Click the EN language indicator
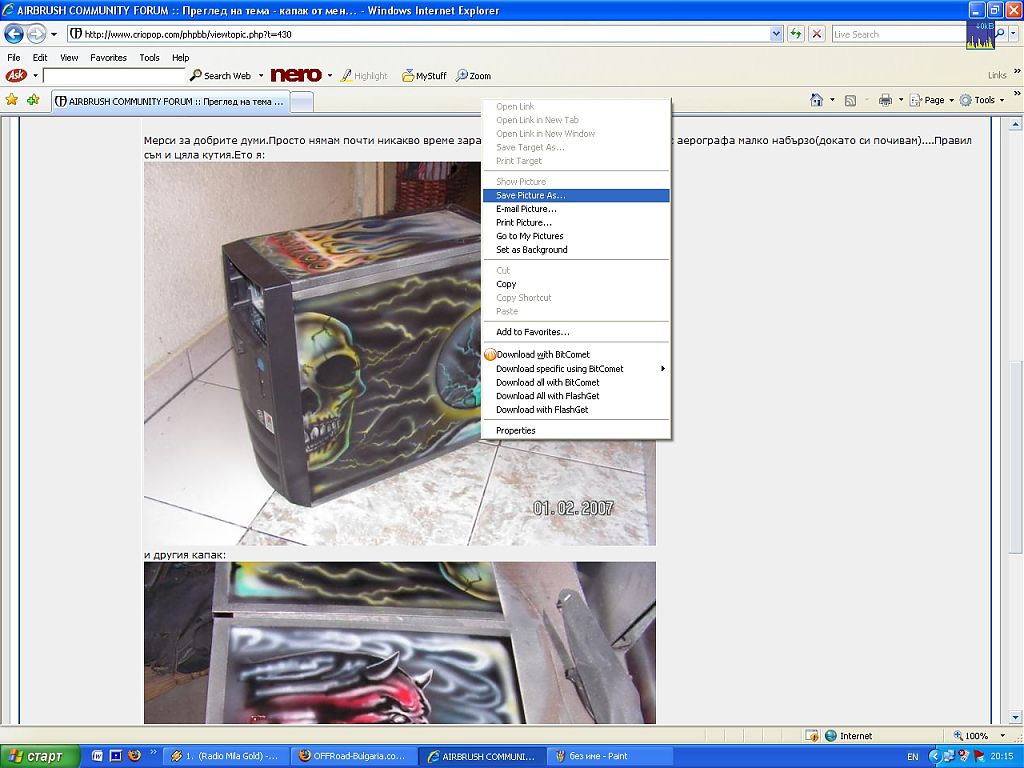Screen dimensions: 1024x768 coord(912,756)
